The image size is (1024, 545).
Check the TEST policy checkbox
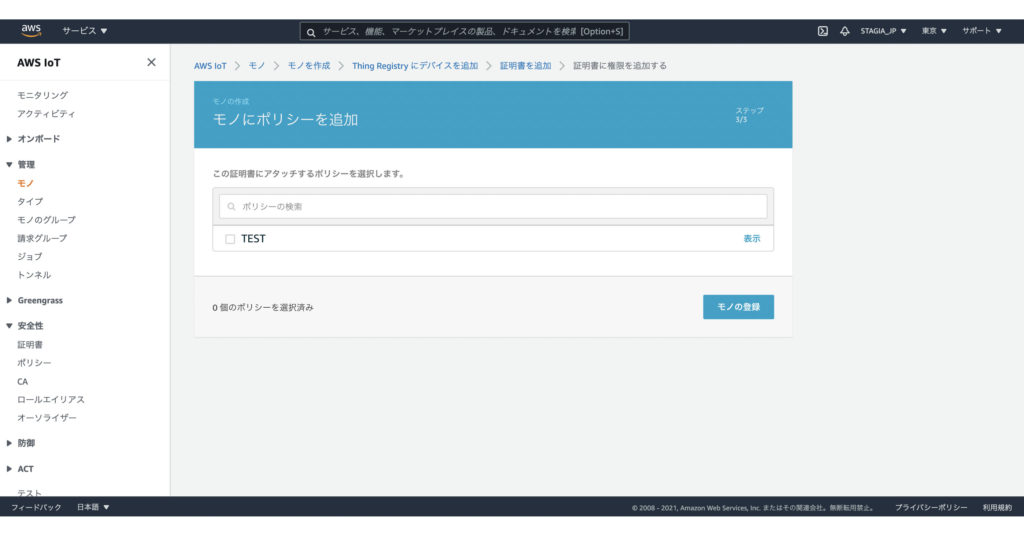click(x=230, y=239)
